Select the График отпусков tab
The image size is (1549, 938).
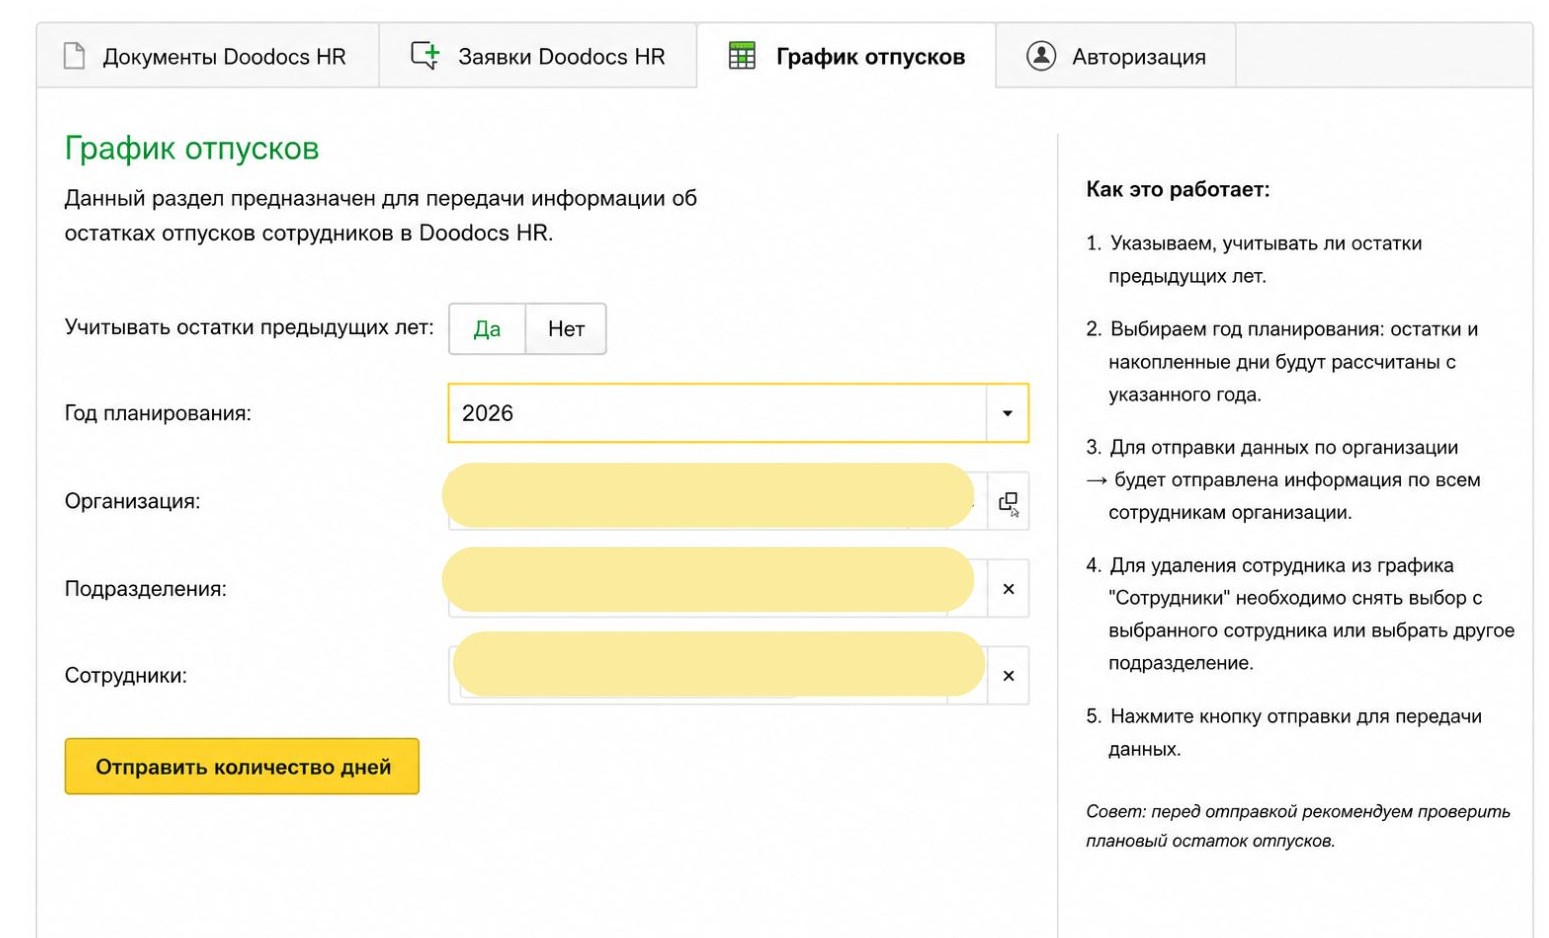point(846,56)
